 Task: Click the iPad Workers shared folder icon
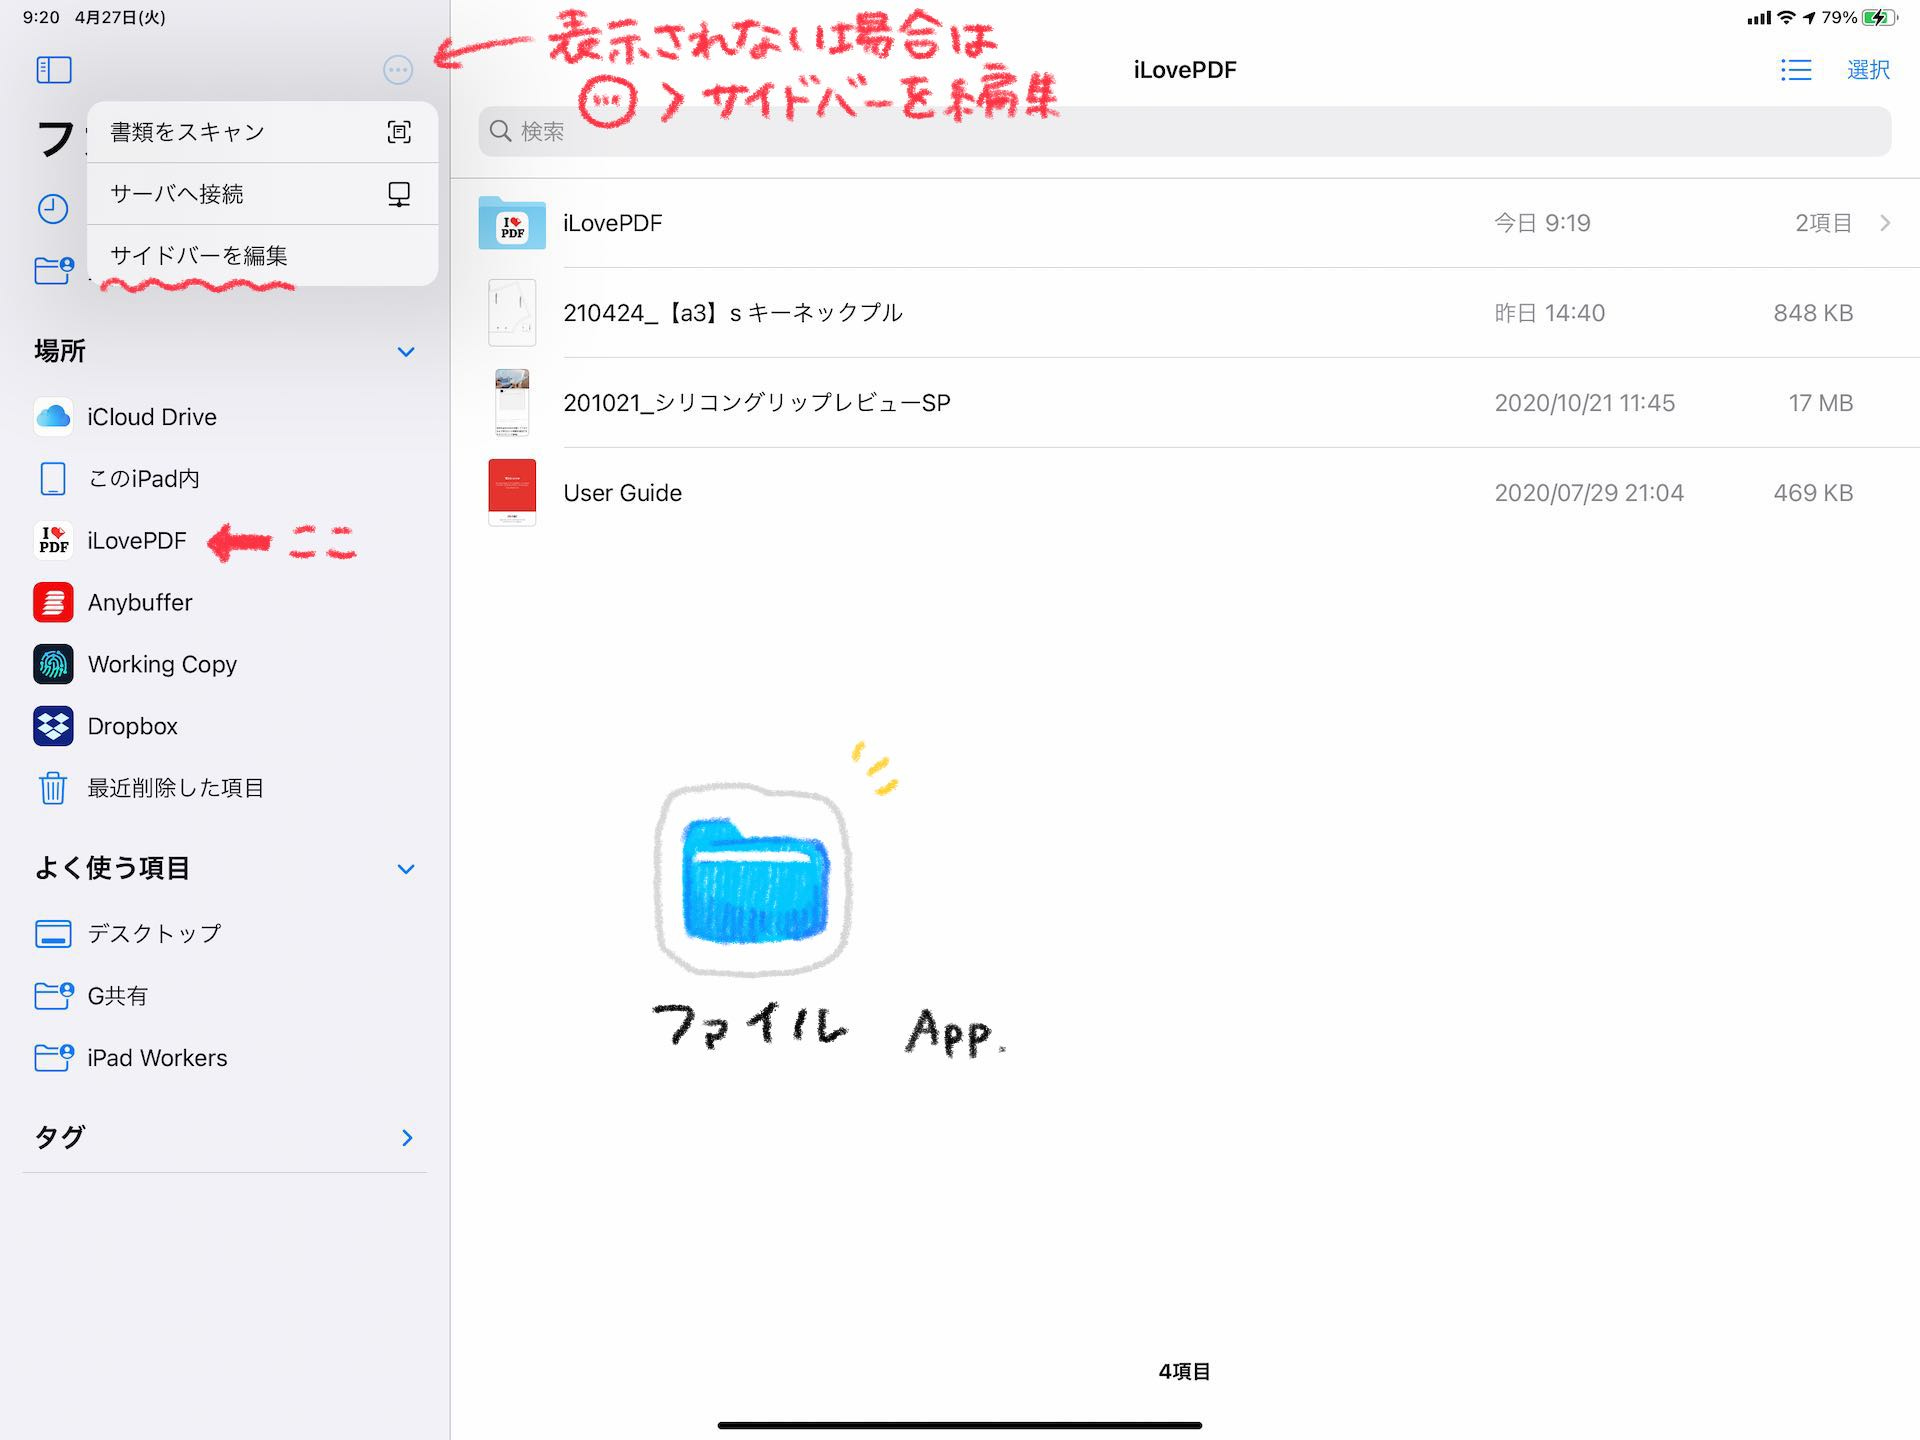(x=54, y=1057)
